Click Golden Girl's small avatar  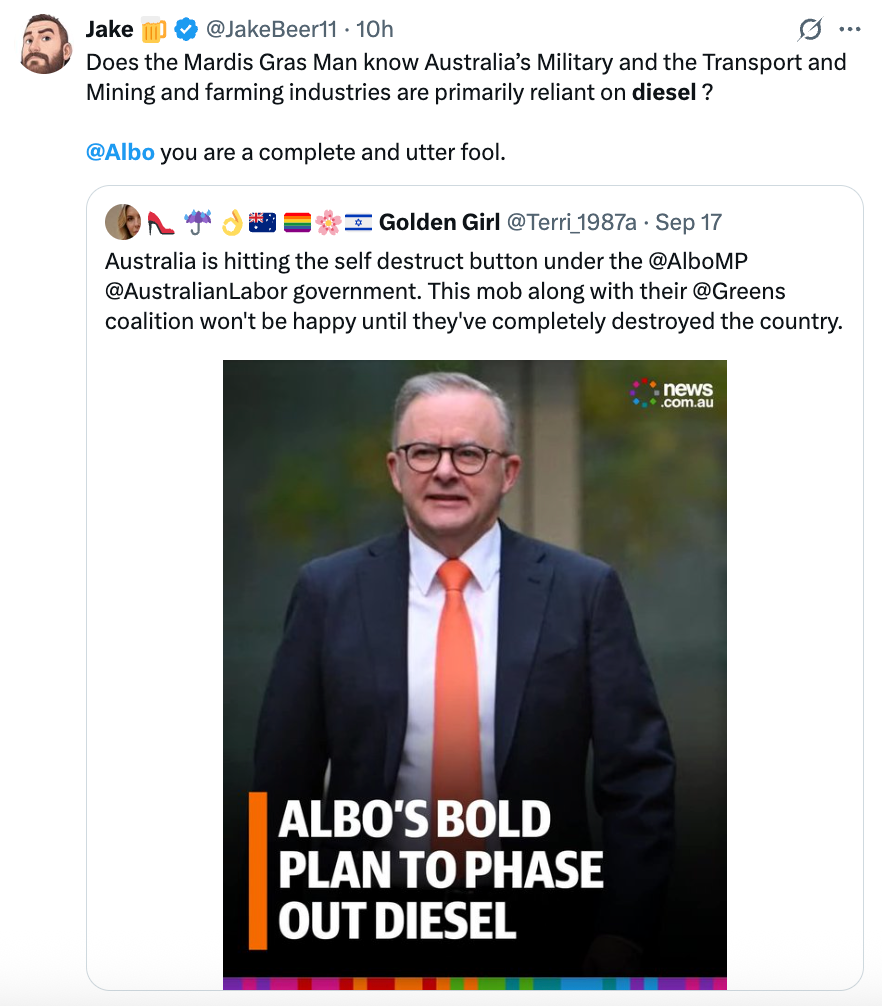click(122, 222)
